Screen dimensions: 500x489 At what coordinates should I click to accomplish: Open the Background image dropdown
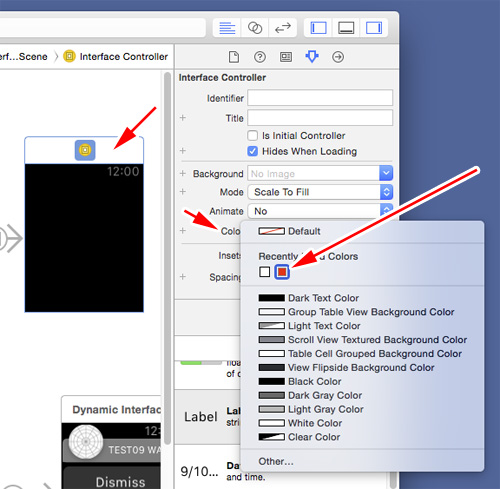pyautogui.click(x=320, y=173)
